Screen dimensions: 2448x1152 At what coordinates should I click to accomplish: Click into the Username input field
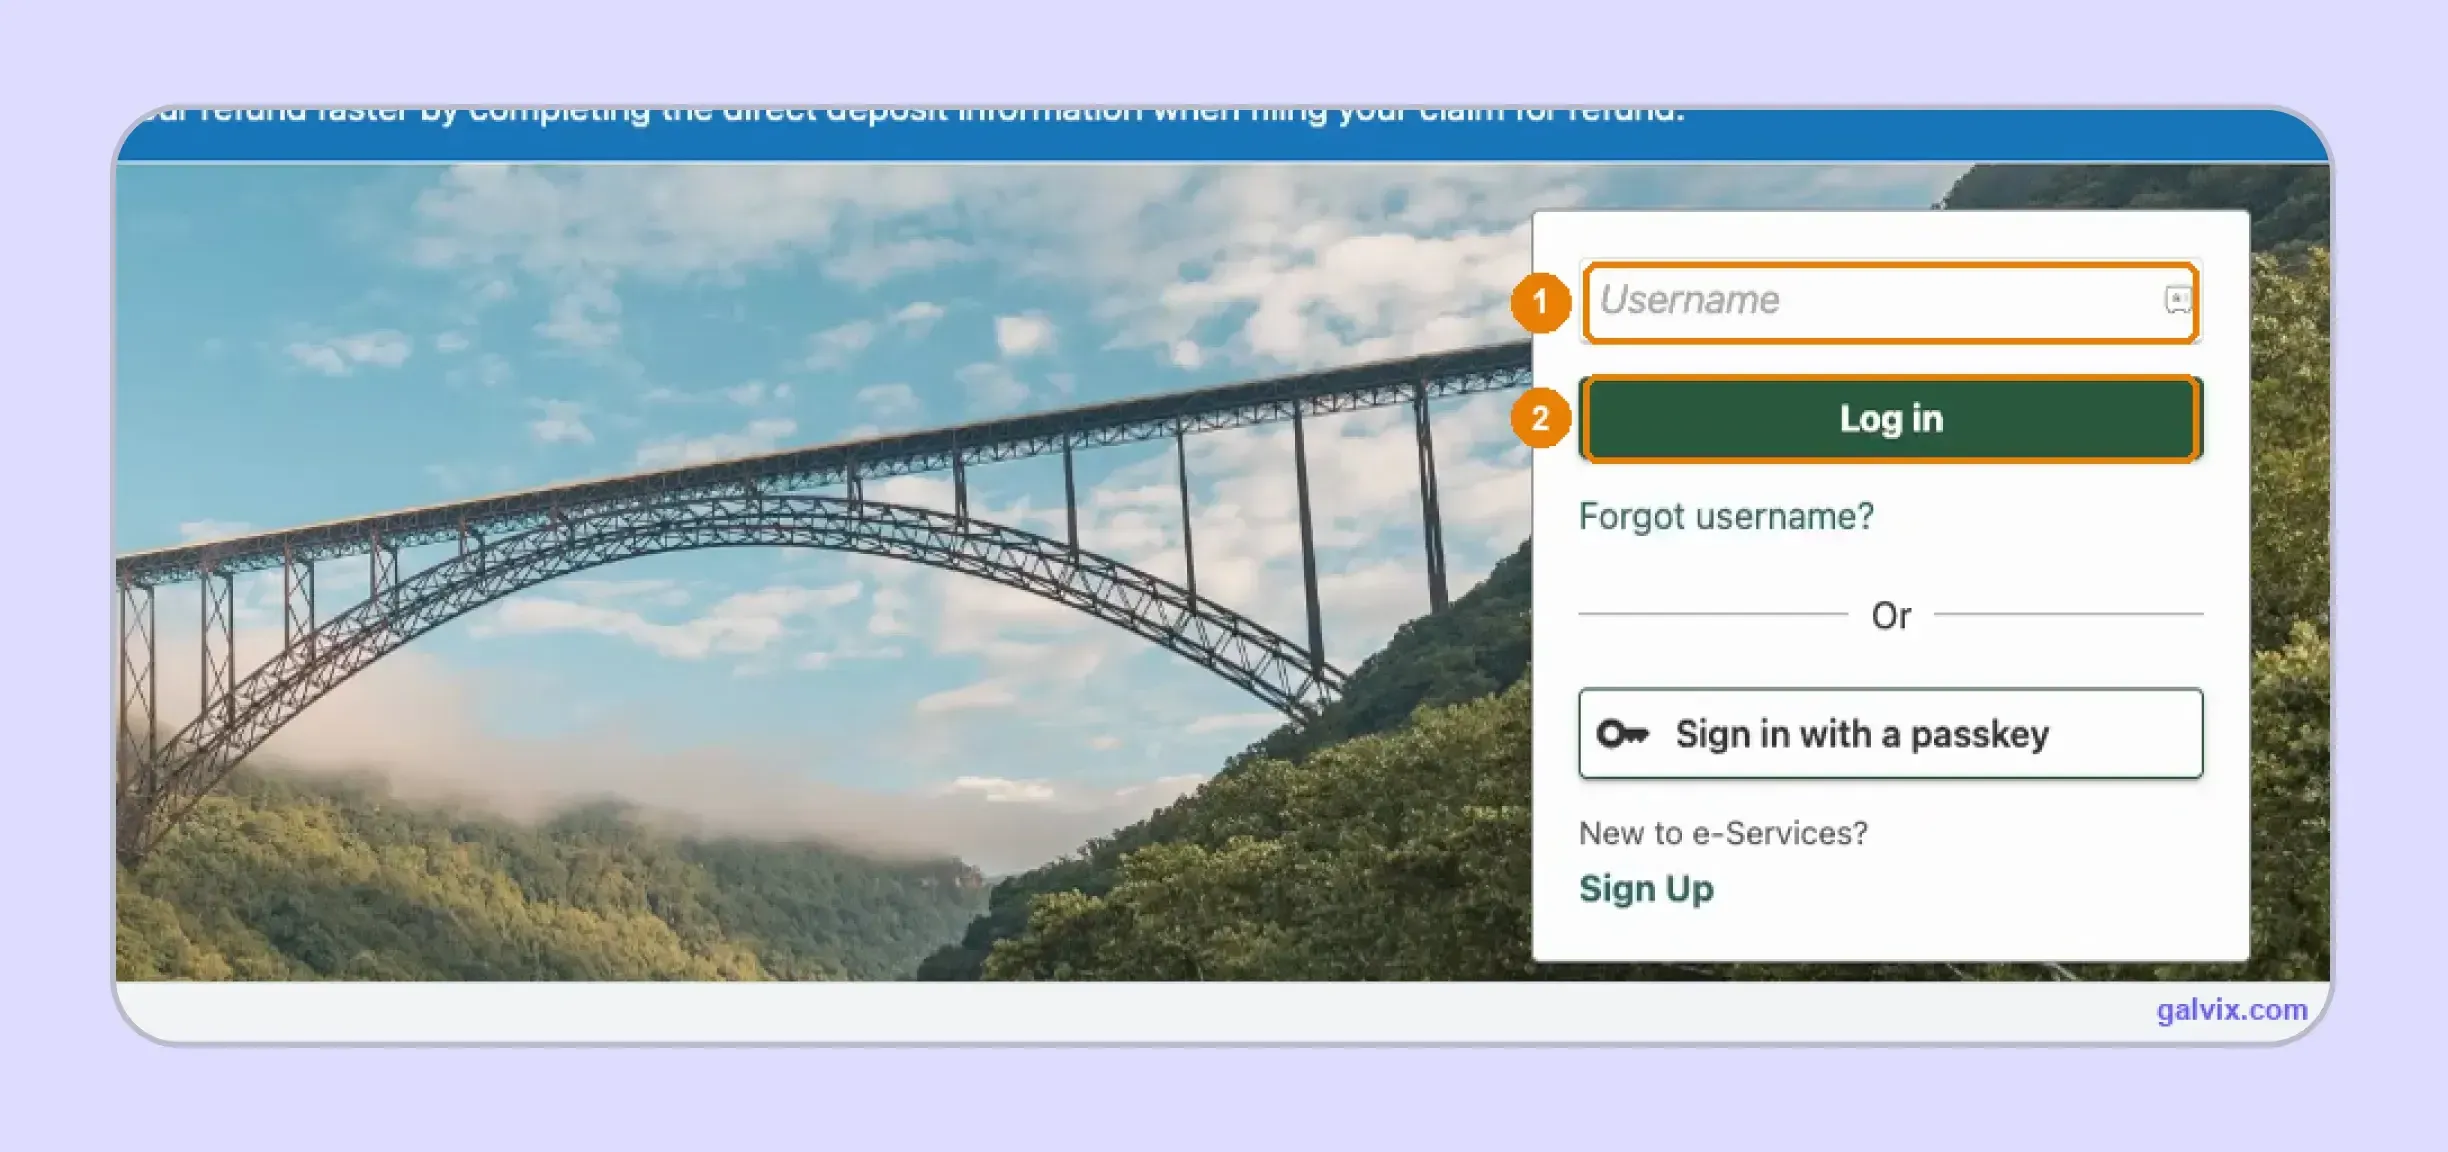pos(1890,301)
